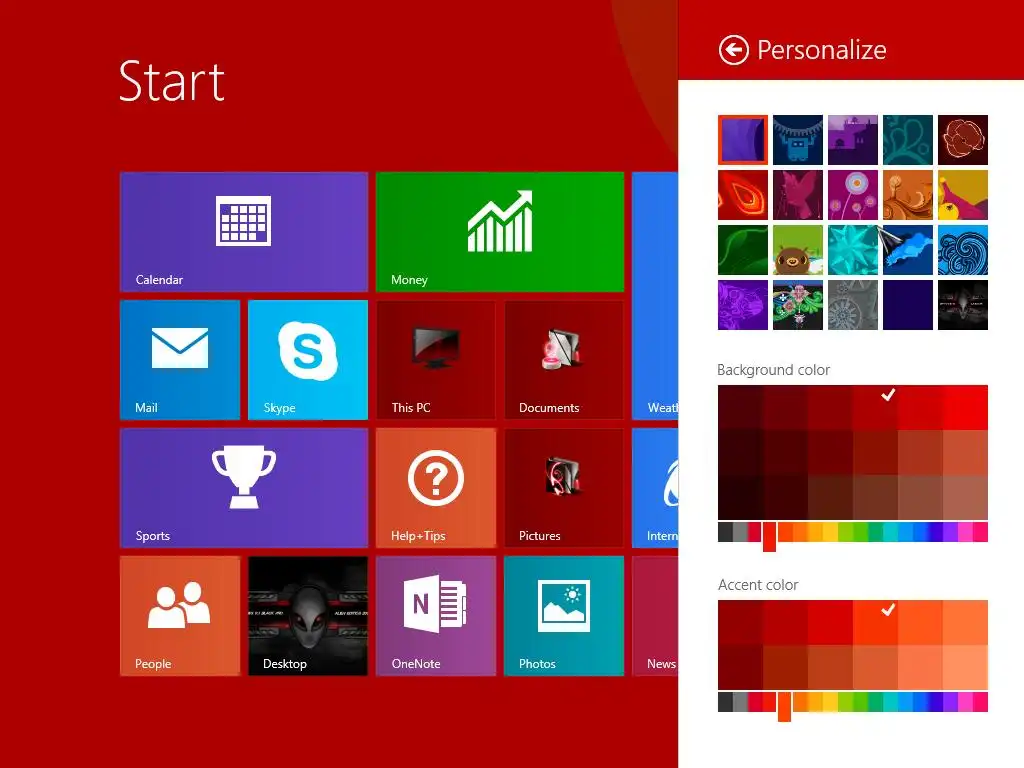The height and width of the screenshot is (768, 1024).
Task: Click the back arrow beside Personalize
Action: pyautogui.click(x=733, y=50)
